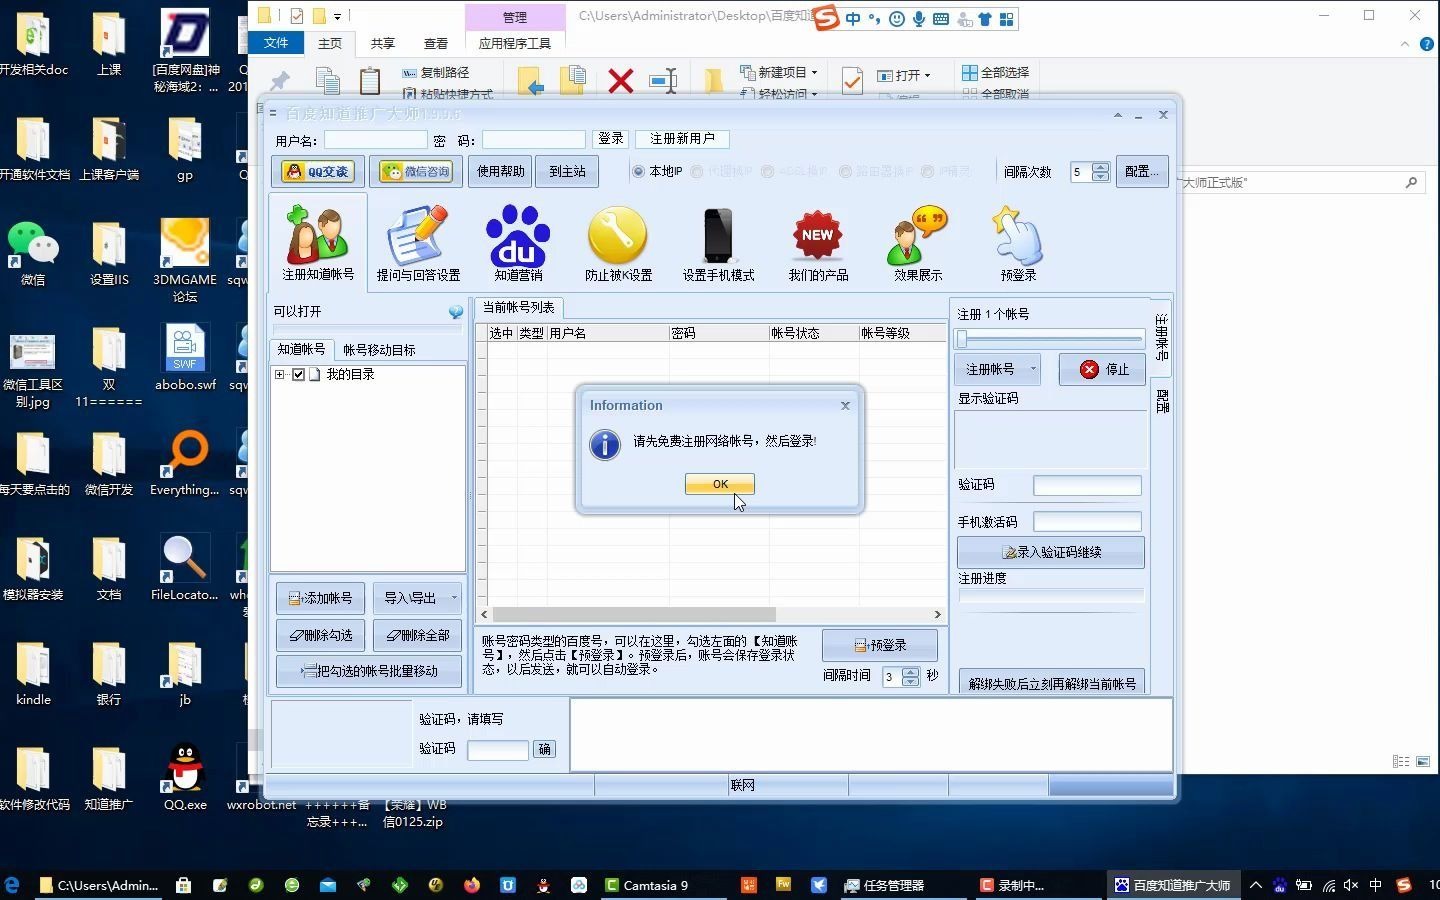This screenshot has width=1440, height=900.
Task: Open the FileLocator desktop icon
Action: click(x=185, y=568)
